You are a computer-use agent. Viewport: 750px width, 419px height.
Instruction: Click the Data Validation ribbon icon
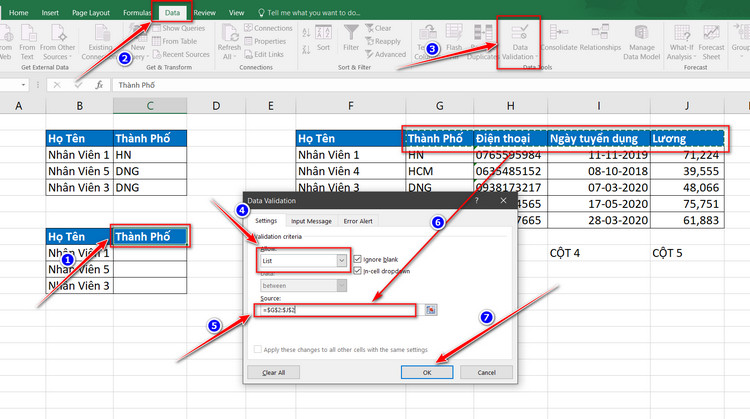pyautogui.click(x=519, y=33)
